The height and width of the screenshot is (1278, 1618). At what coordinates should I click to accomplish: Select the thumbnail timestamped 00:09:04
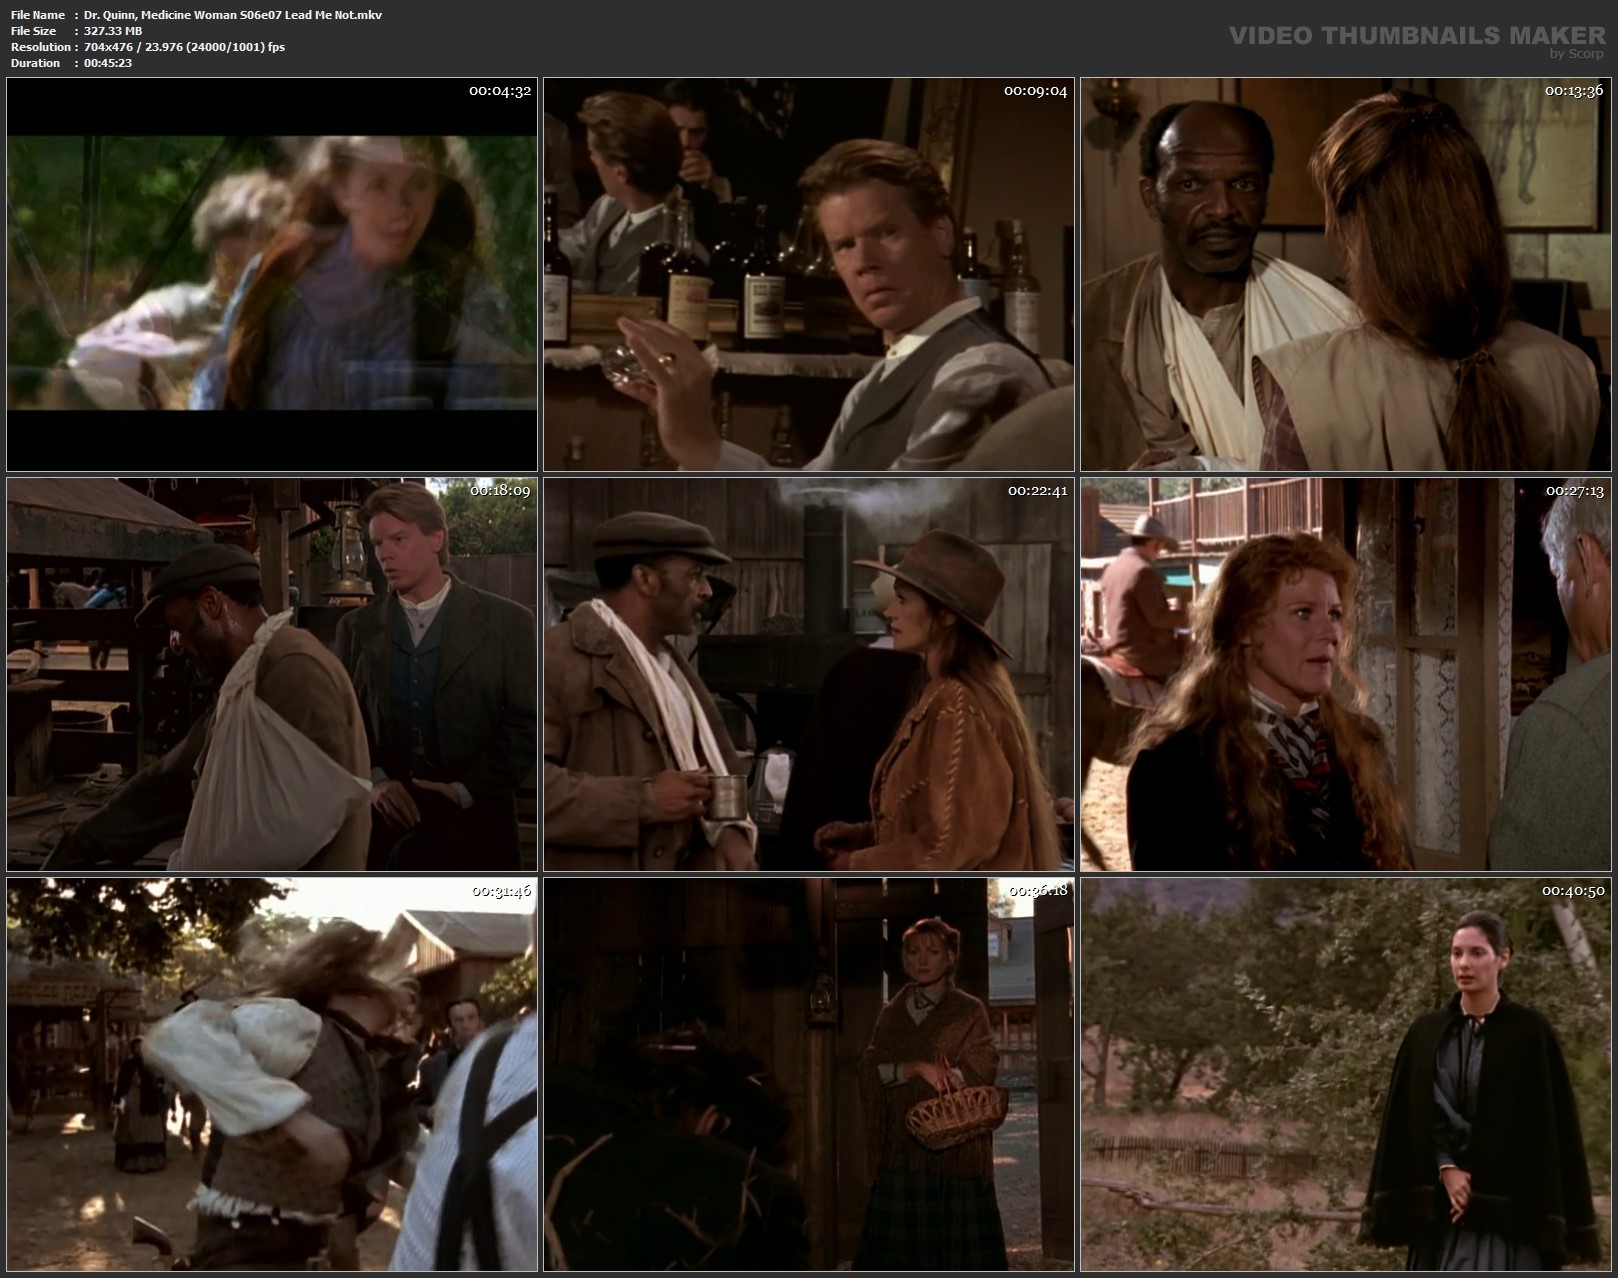(x=809, y=274)
